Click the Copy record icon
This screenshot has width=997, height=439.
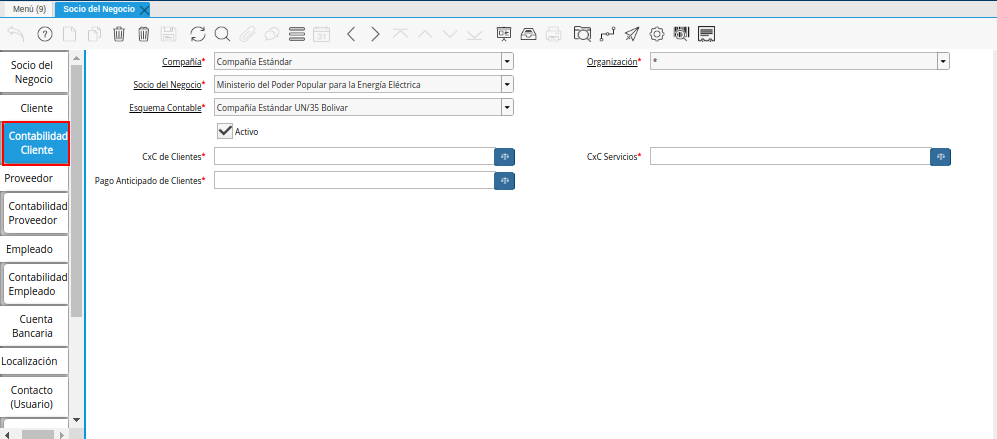pyautogui.click(x=94, y=34)
